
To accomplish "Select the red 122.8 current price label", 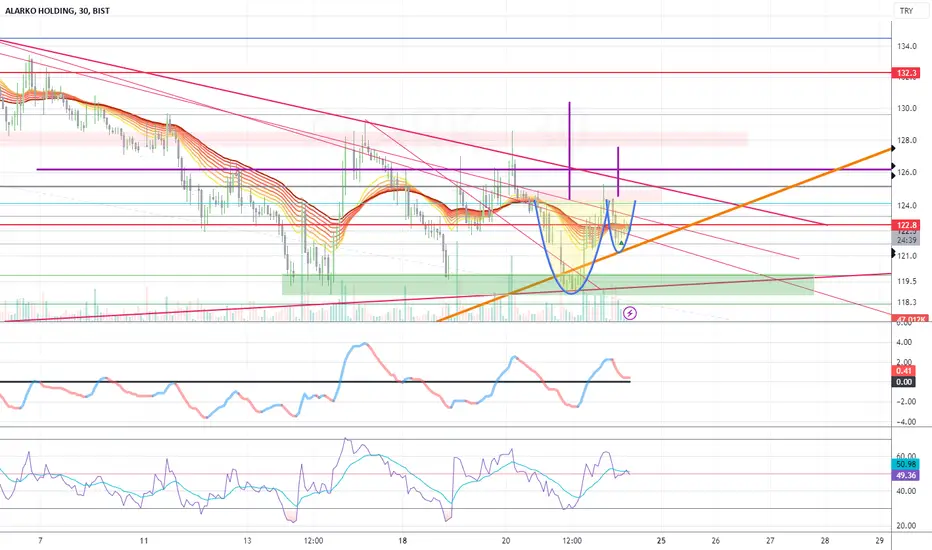I will coord(907,225).
